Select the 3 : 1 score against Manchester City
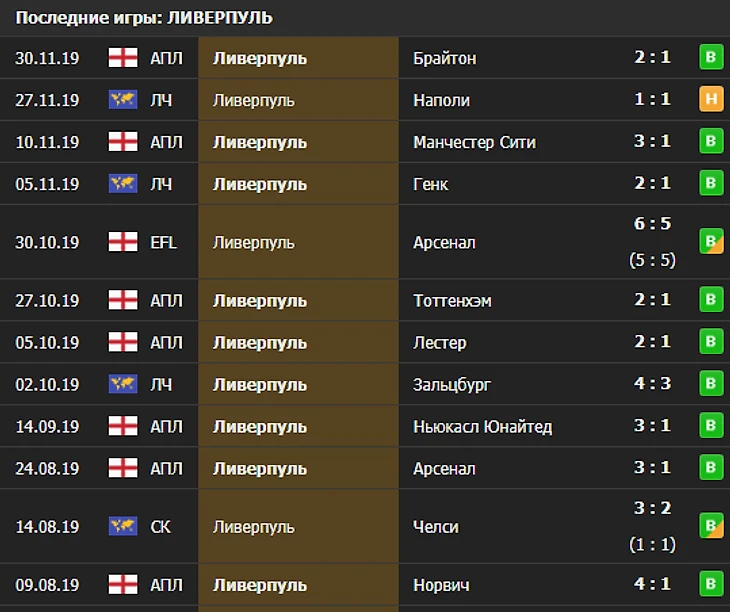730x612 pixels. [652, 141]
